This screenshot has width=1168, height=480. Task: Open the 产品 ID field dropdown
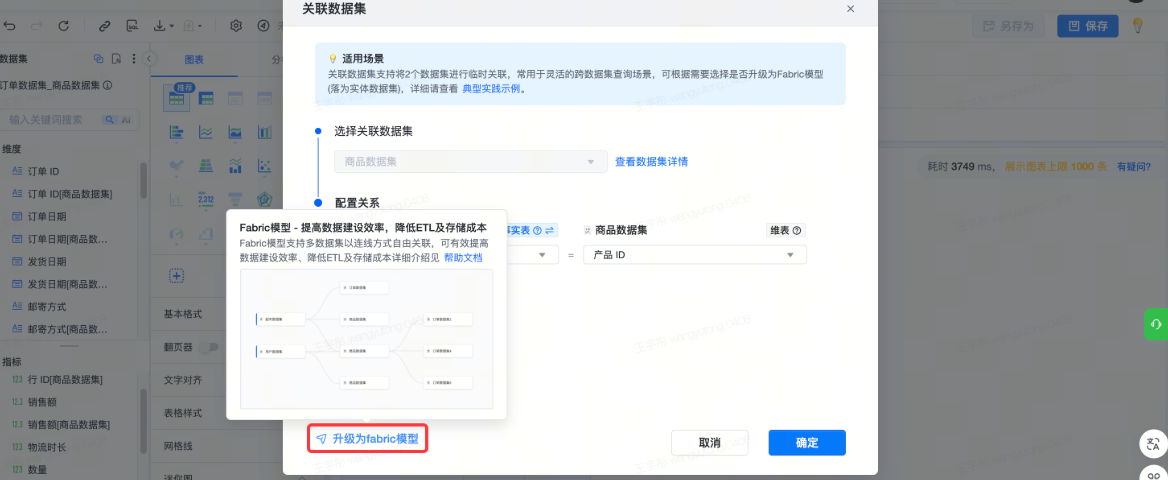pos(695,255)
